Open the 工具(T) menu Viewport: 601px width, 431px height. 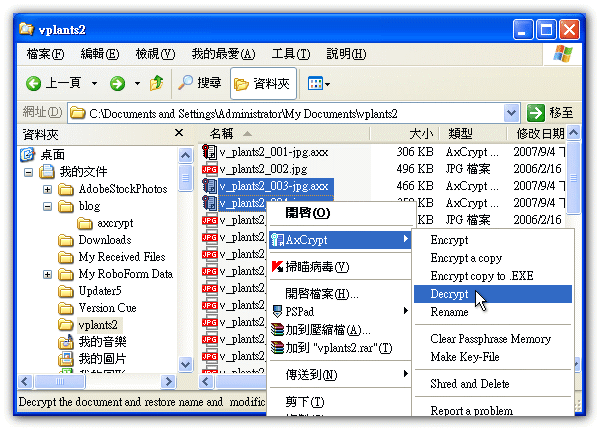click(x=291, y=54)
